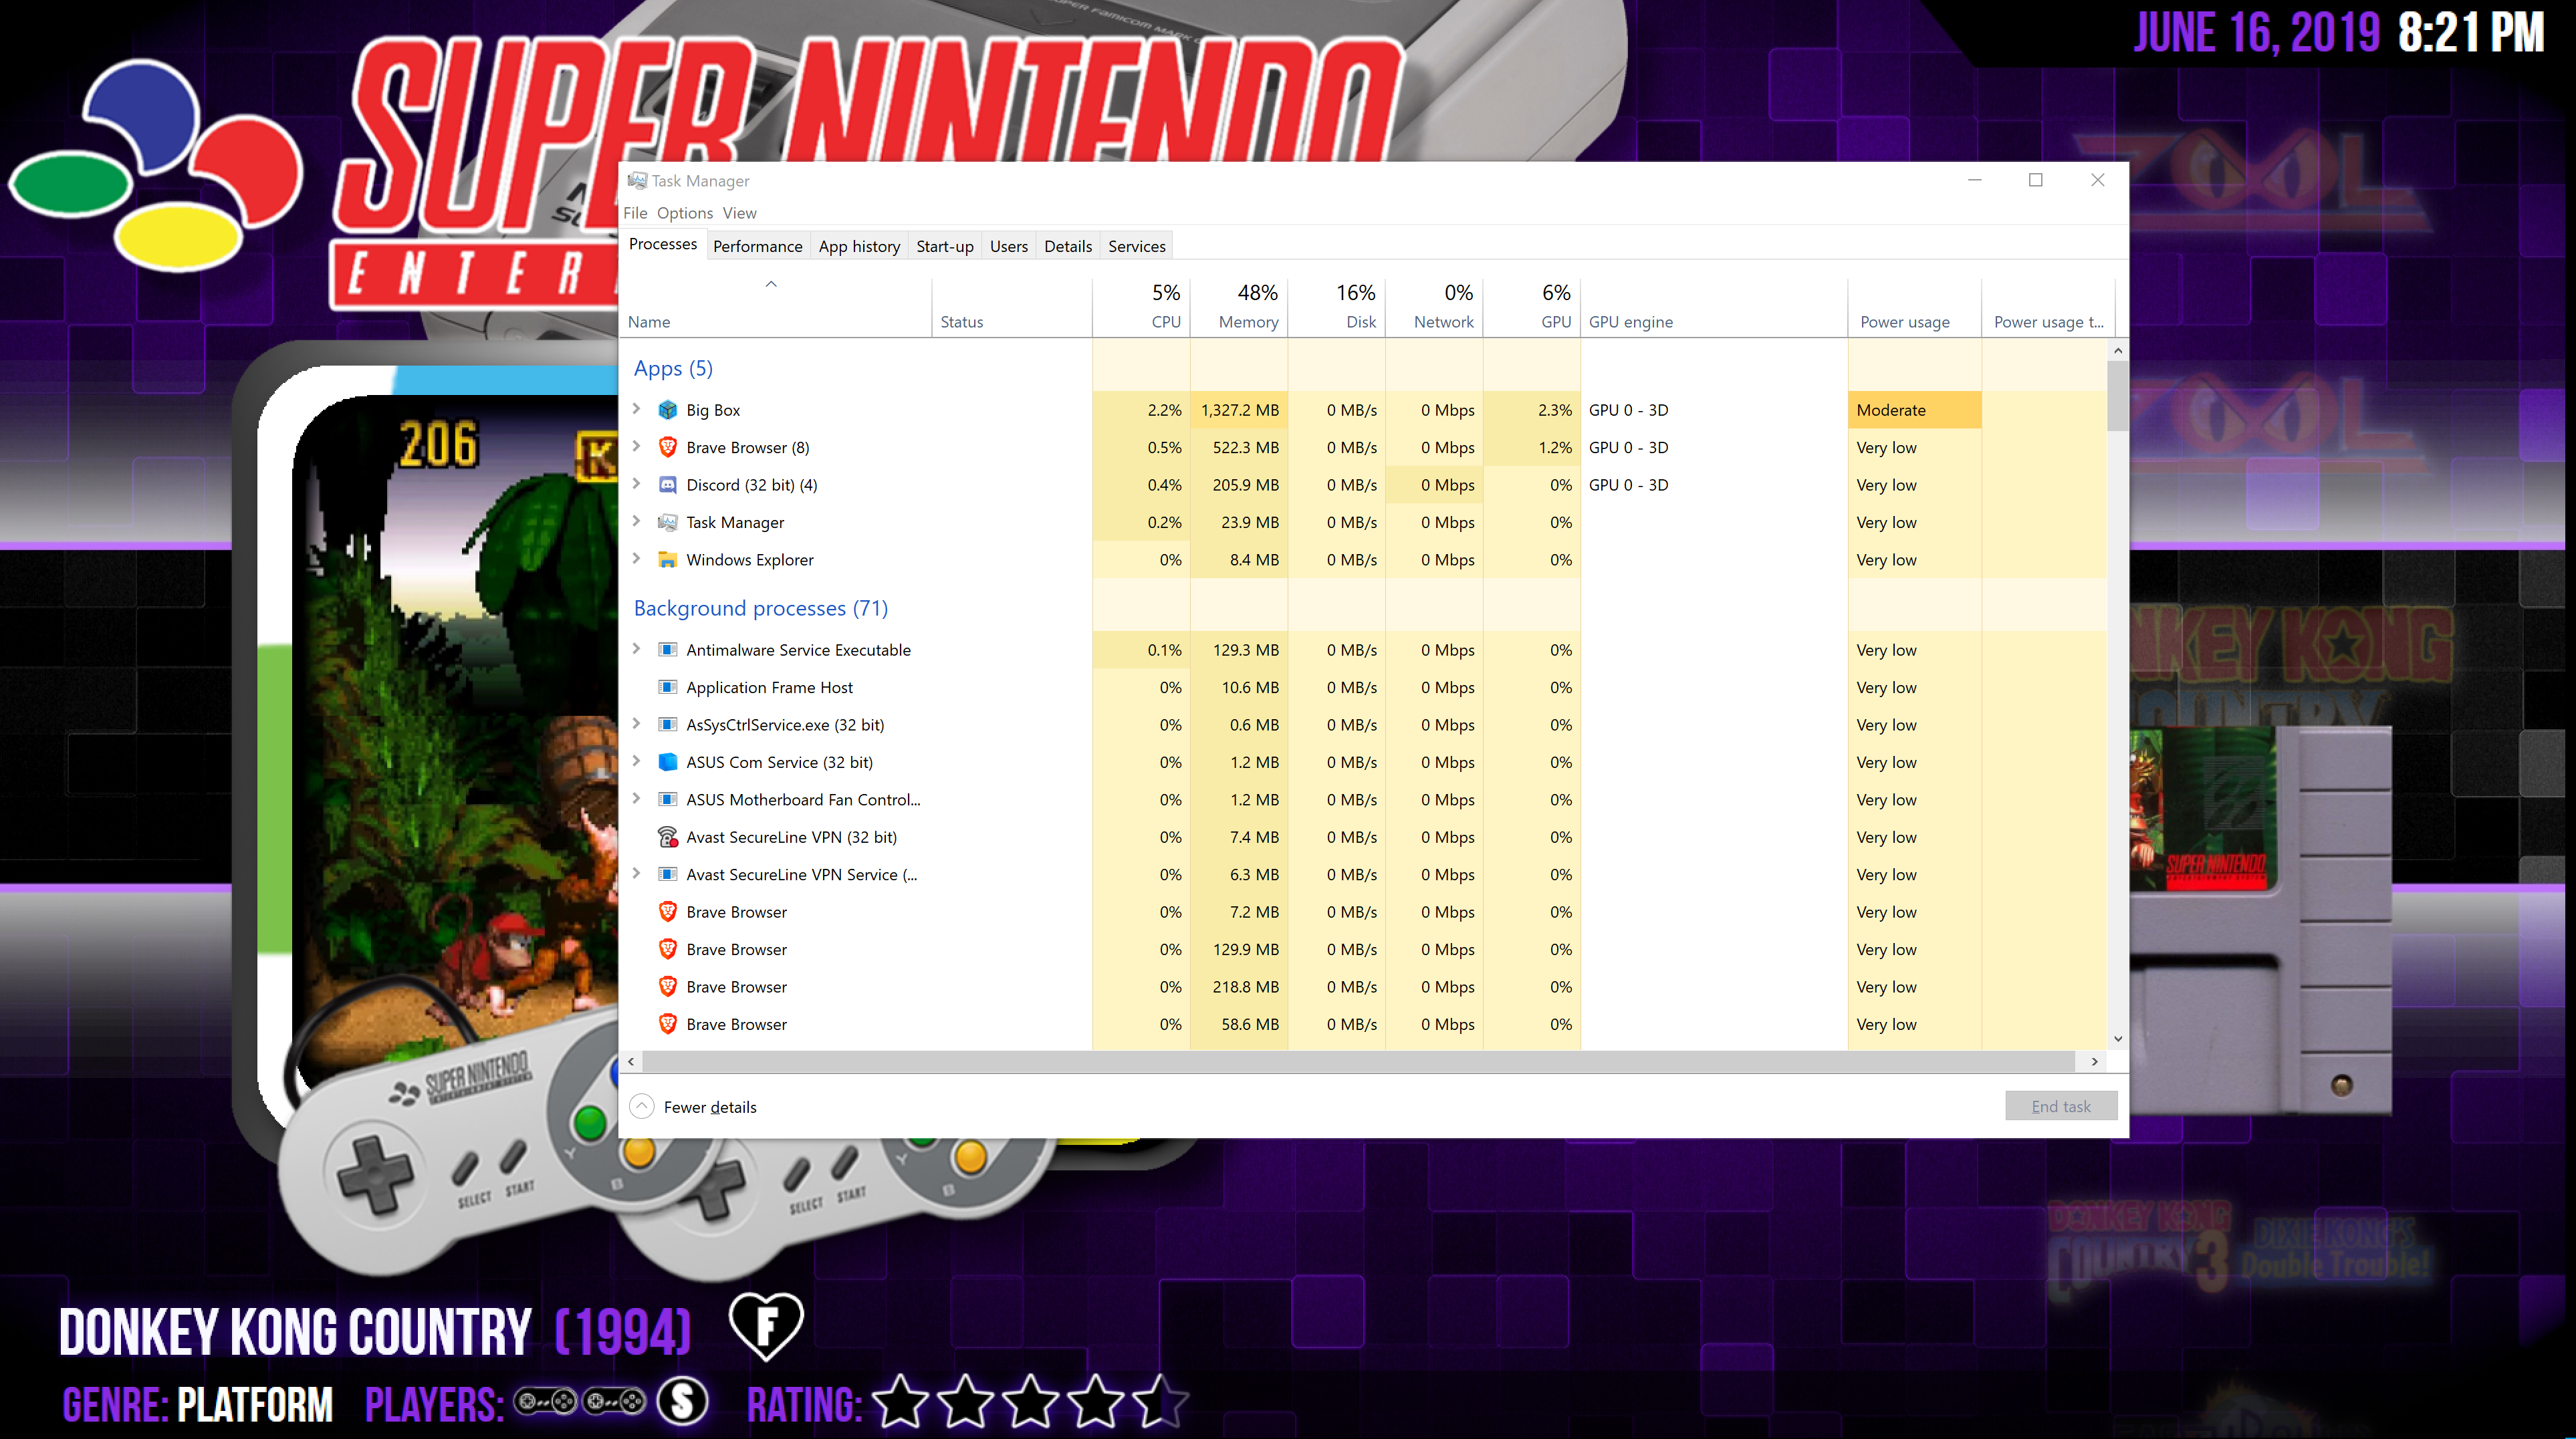Sort by the Name column header
Image resolution: width=2576 pixels, height=1439 pixels.
[x=775, y=307]
